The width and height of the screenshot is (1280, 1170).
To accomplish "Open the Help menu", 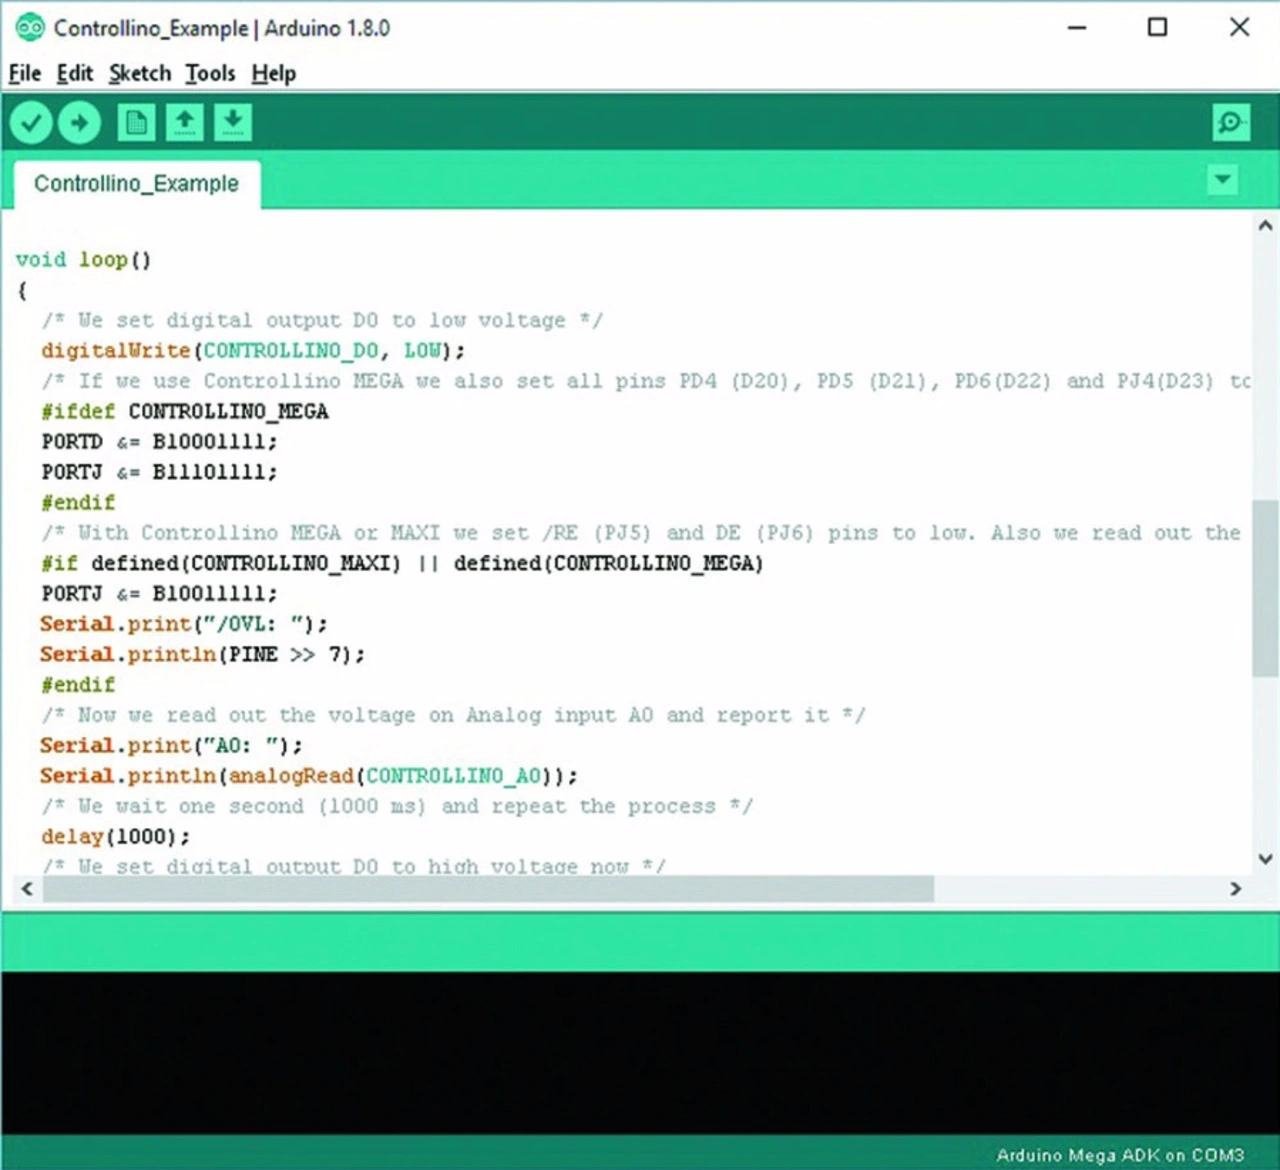I will 273,73.
